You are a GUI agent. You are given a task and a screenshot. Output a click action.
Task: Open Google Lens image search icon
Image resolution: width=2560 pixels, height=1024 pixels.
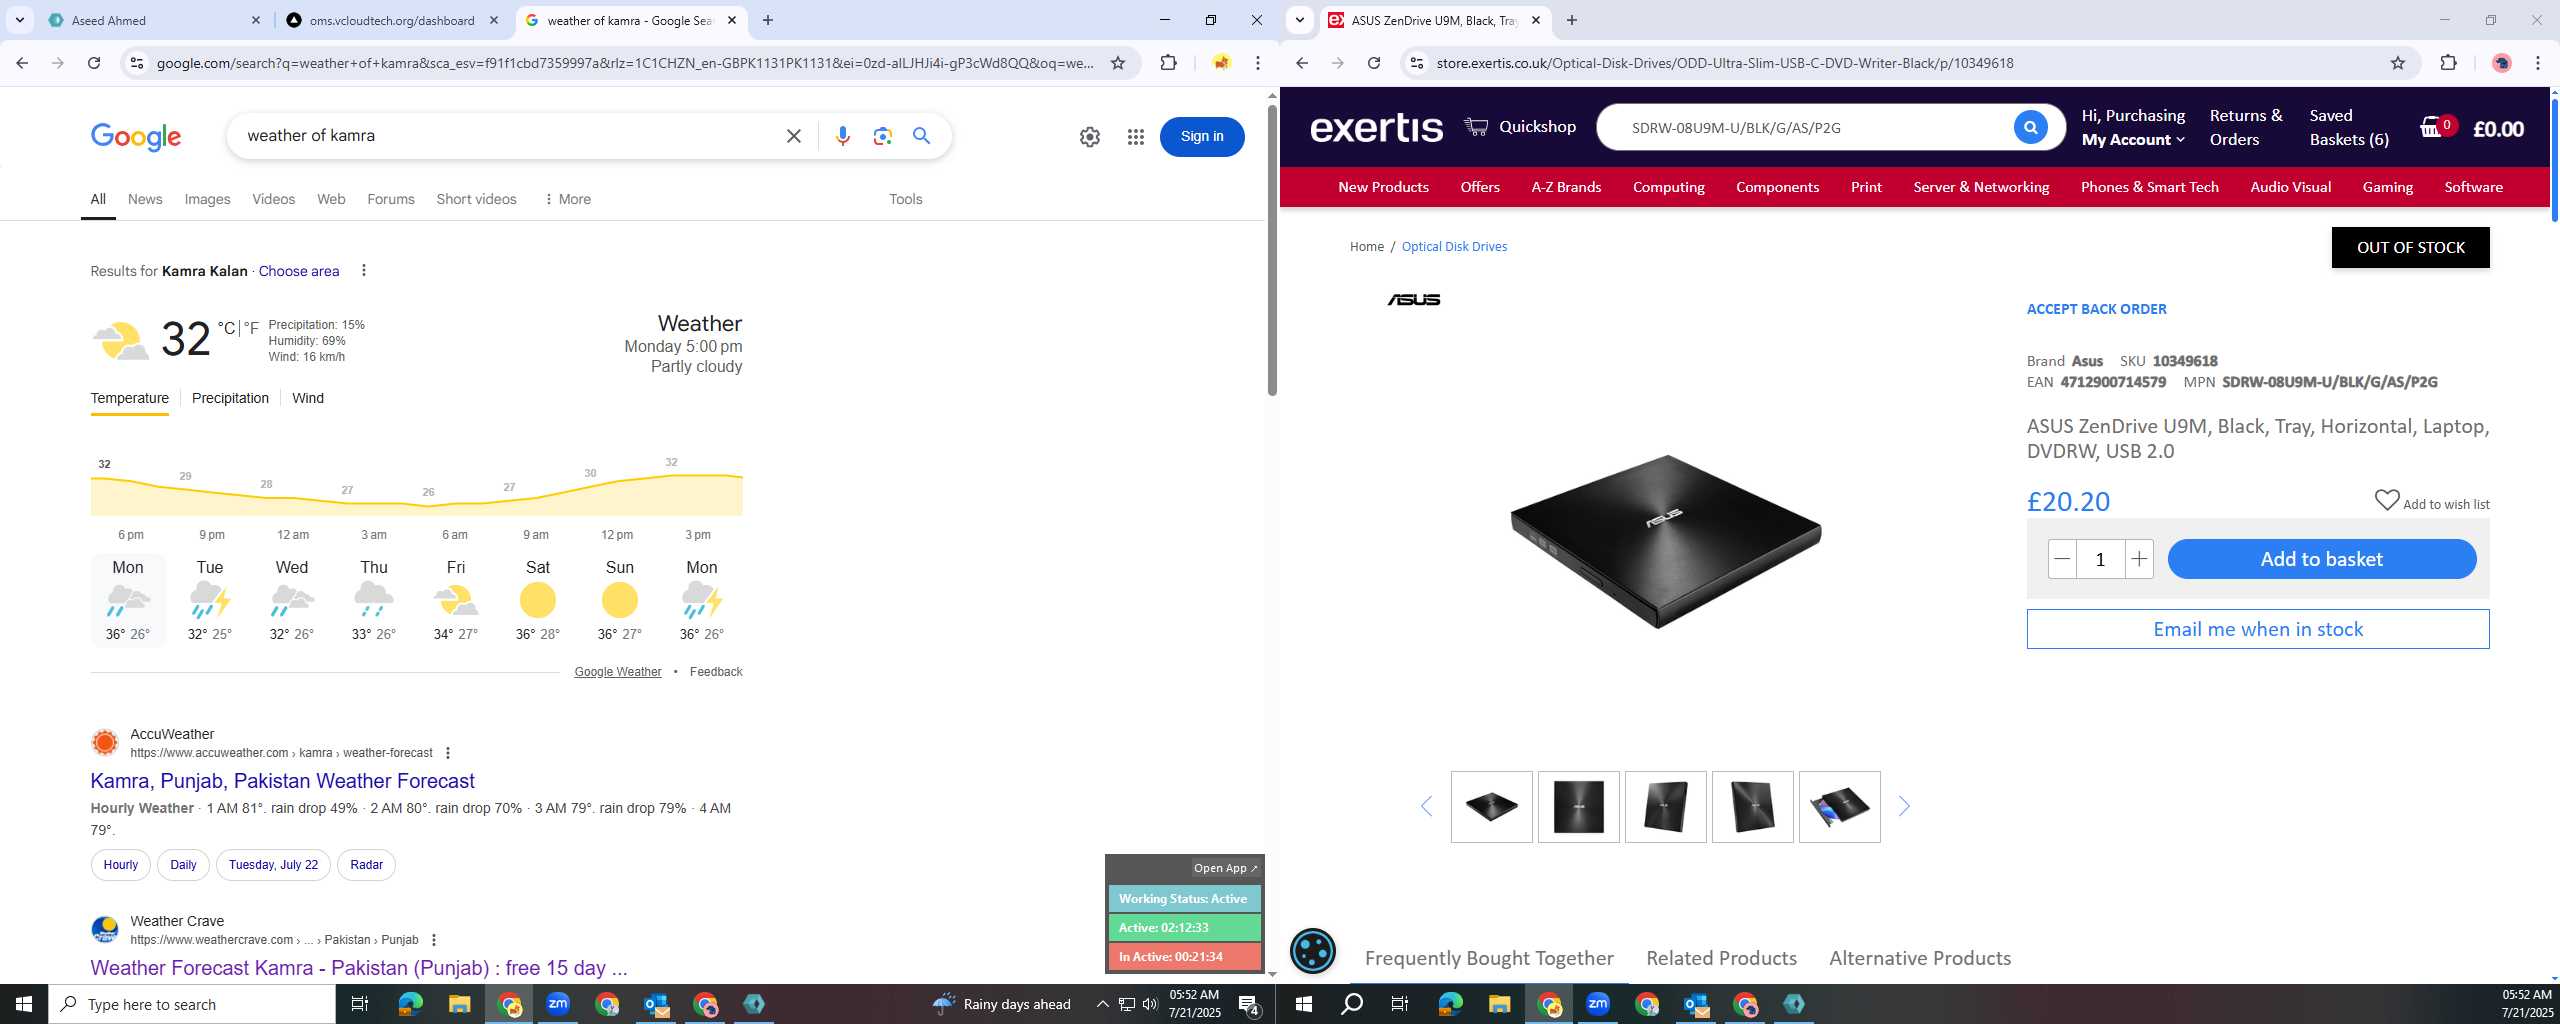point(882,136)
